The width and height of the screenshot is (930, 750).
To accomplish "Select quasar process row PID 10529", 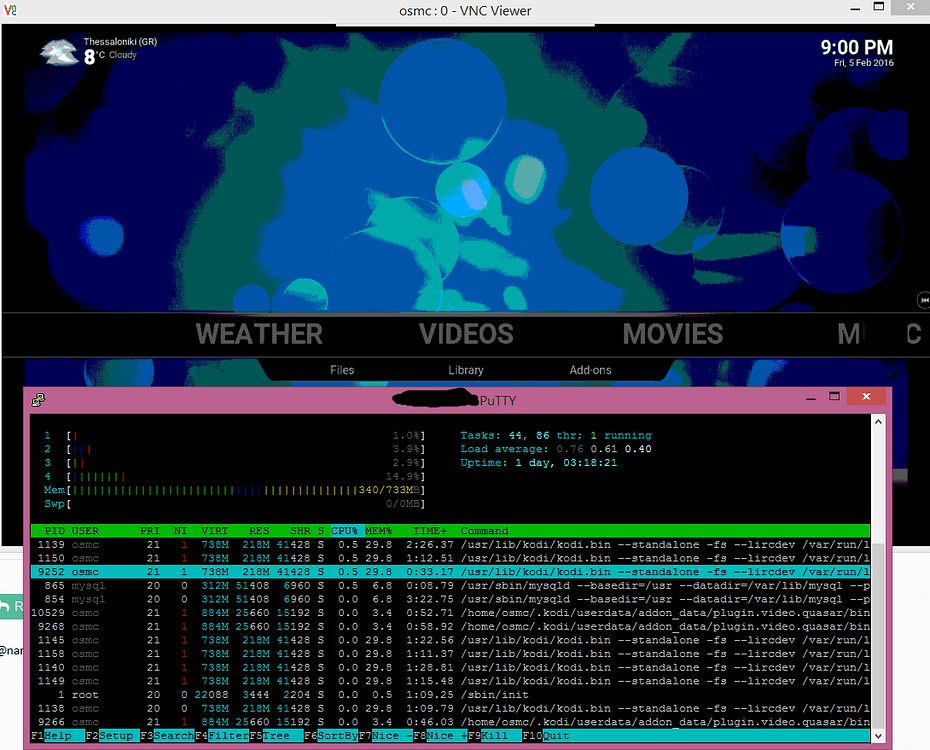I will click(x=450, y=612).
